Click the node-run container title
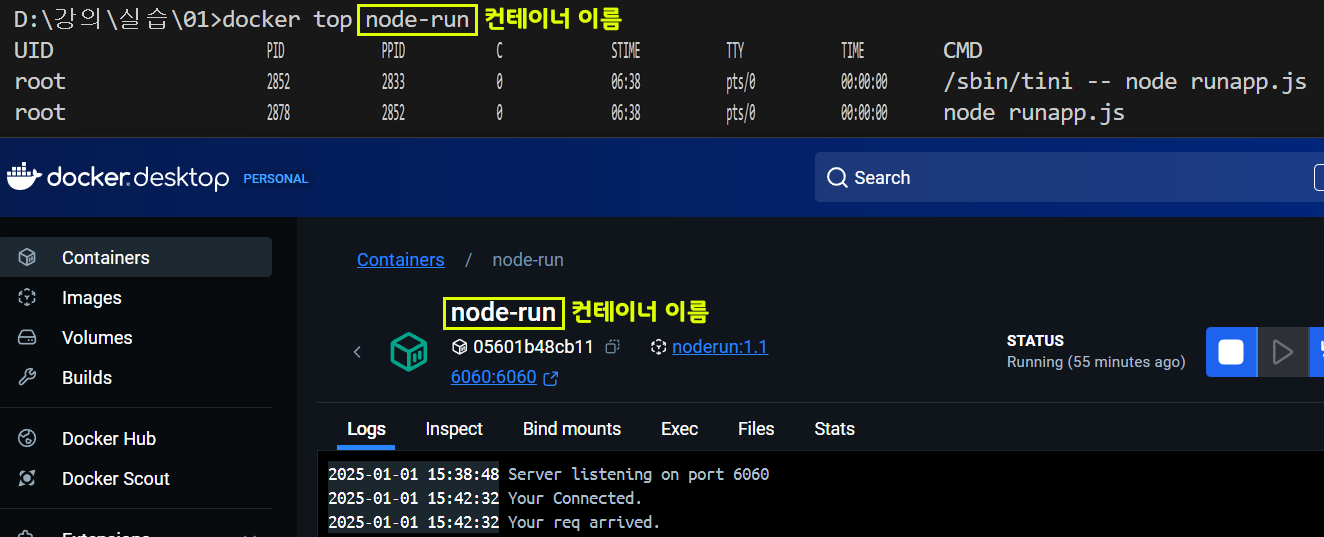 tap(503, 313)
